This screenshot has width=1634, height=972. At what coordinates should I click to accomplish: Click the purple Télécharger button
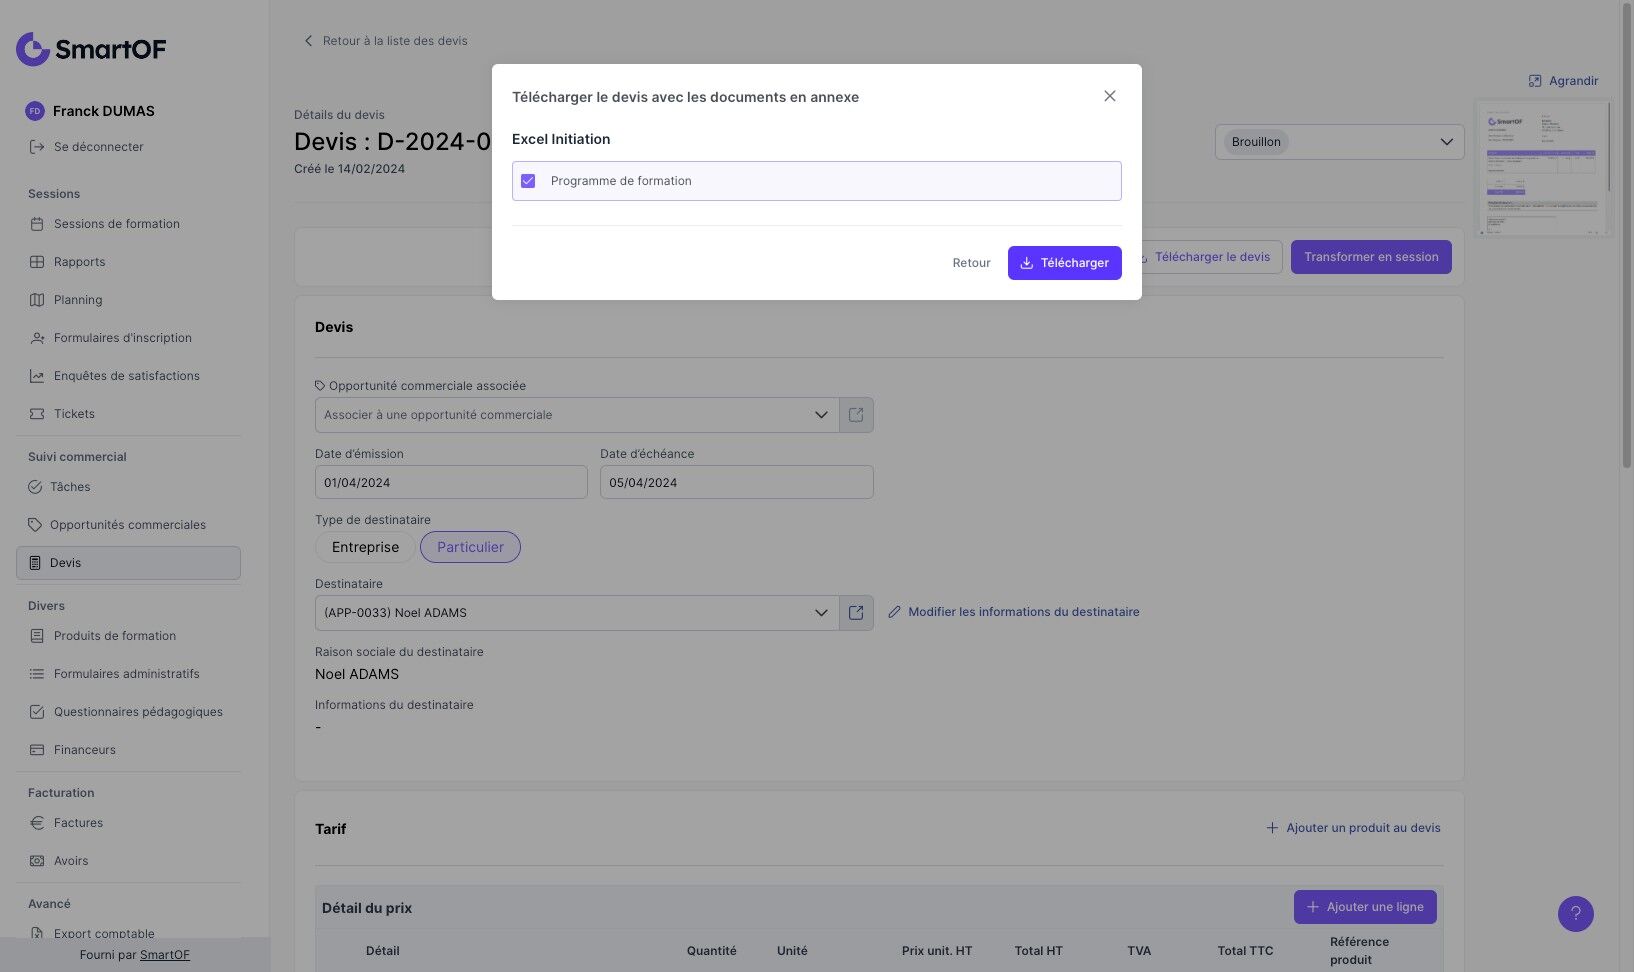[1064, 263]
